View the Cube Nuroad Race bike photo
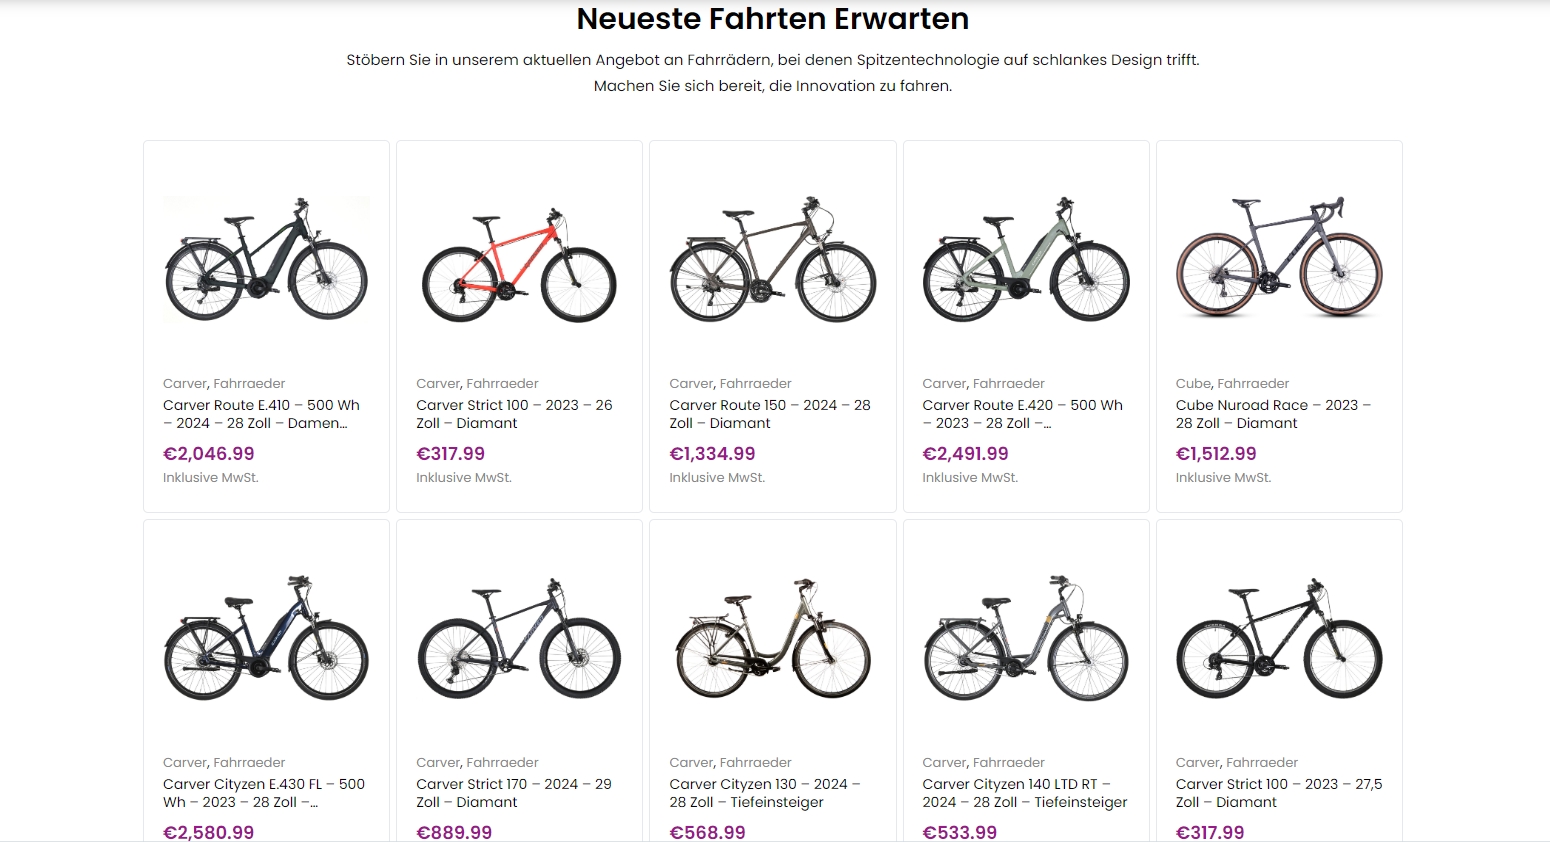Viewport: 1550px width, 842px height. pos(1279,258)
